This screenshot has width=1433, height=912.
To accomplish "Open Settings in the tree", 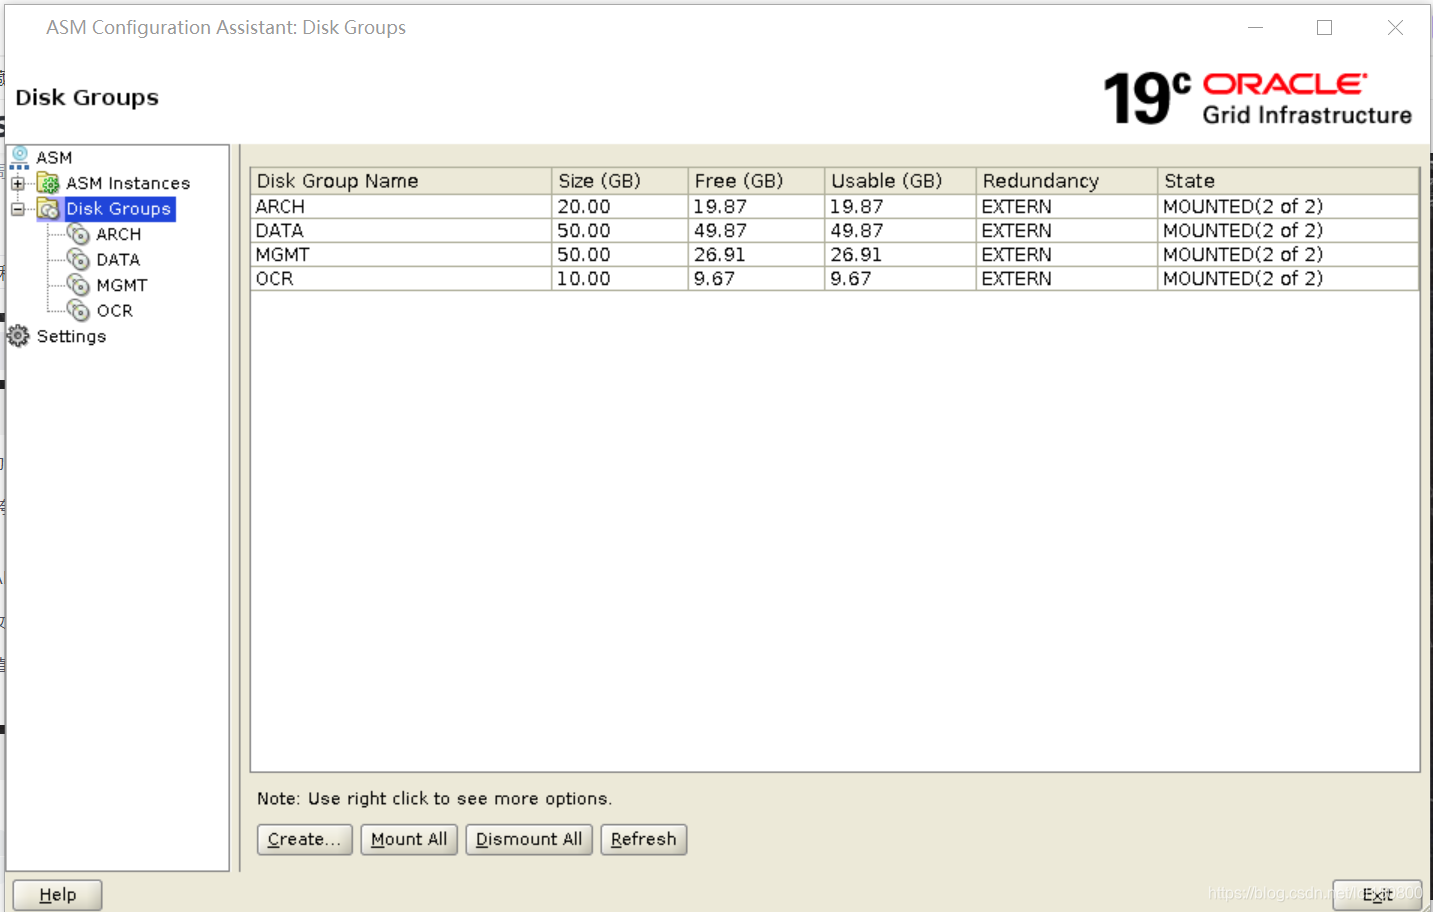I will [71, 336].
